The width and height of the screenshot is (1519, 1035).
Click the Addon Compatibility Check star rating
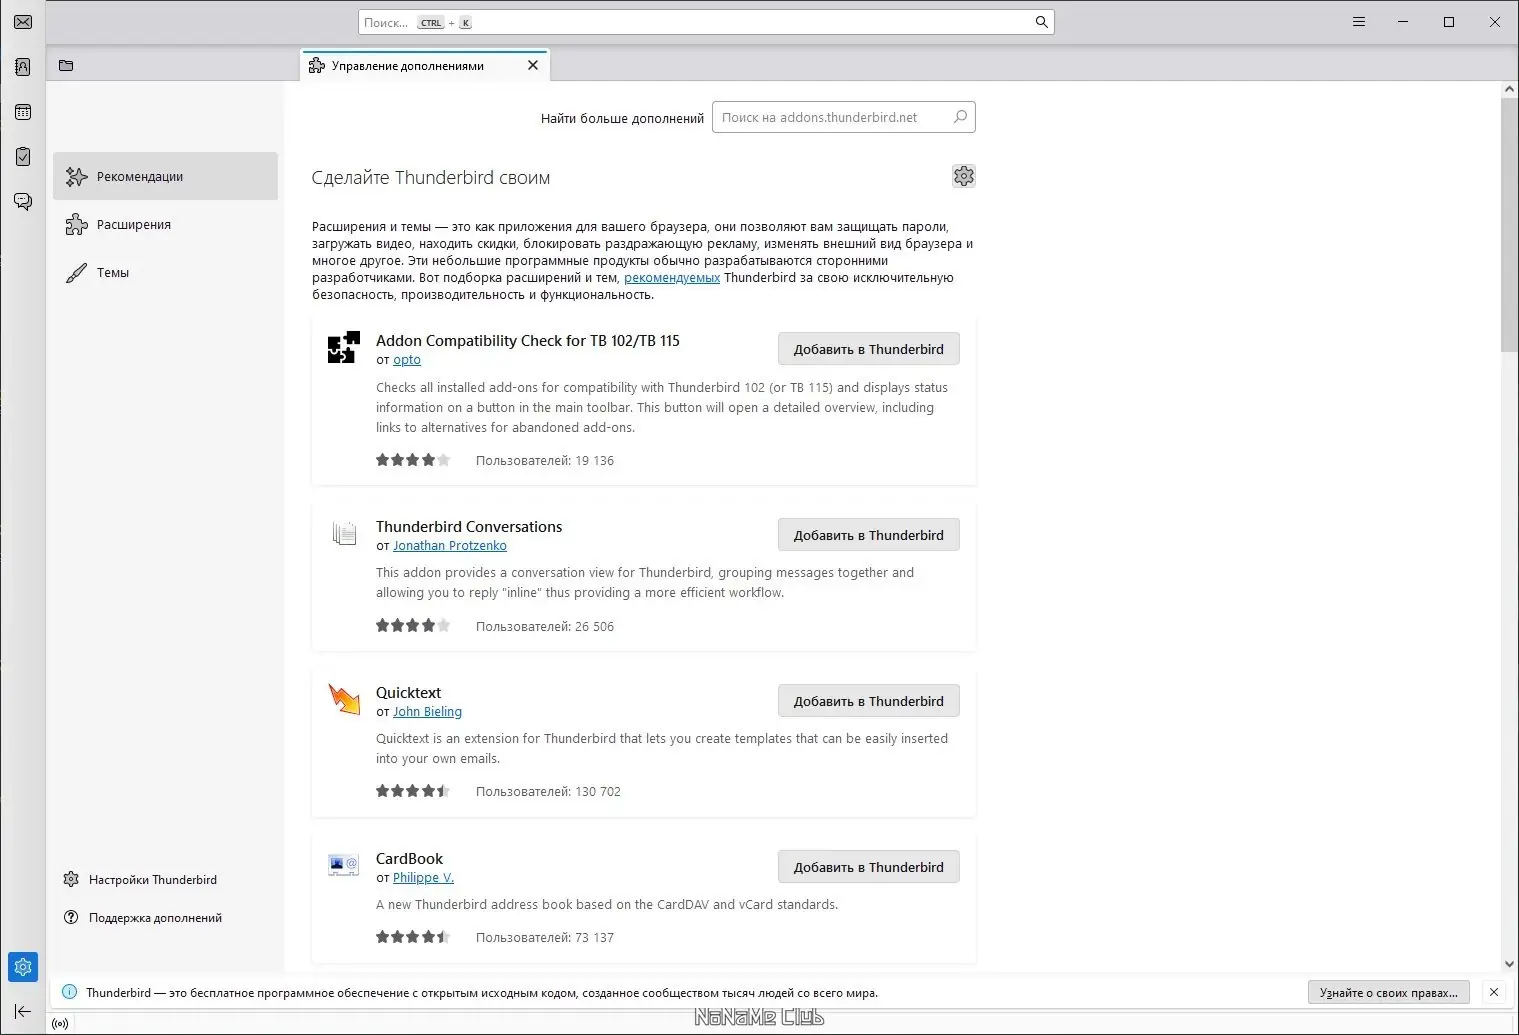[413, 460]
